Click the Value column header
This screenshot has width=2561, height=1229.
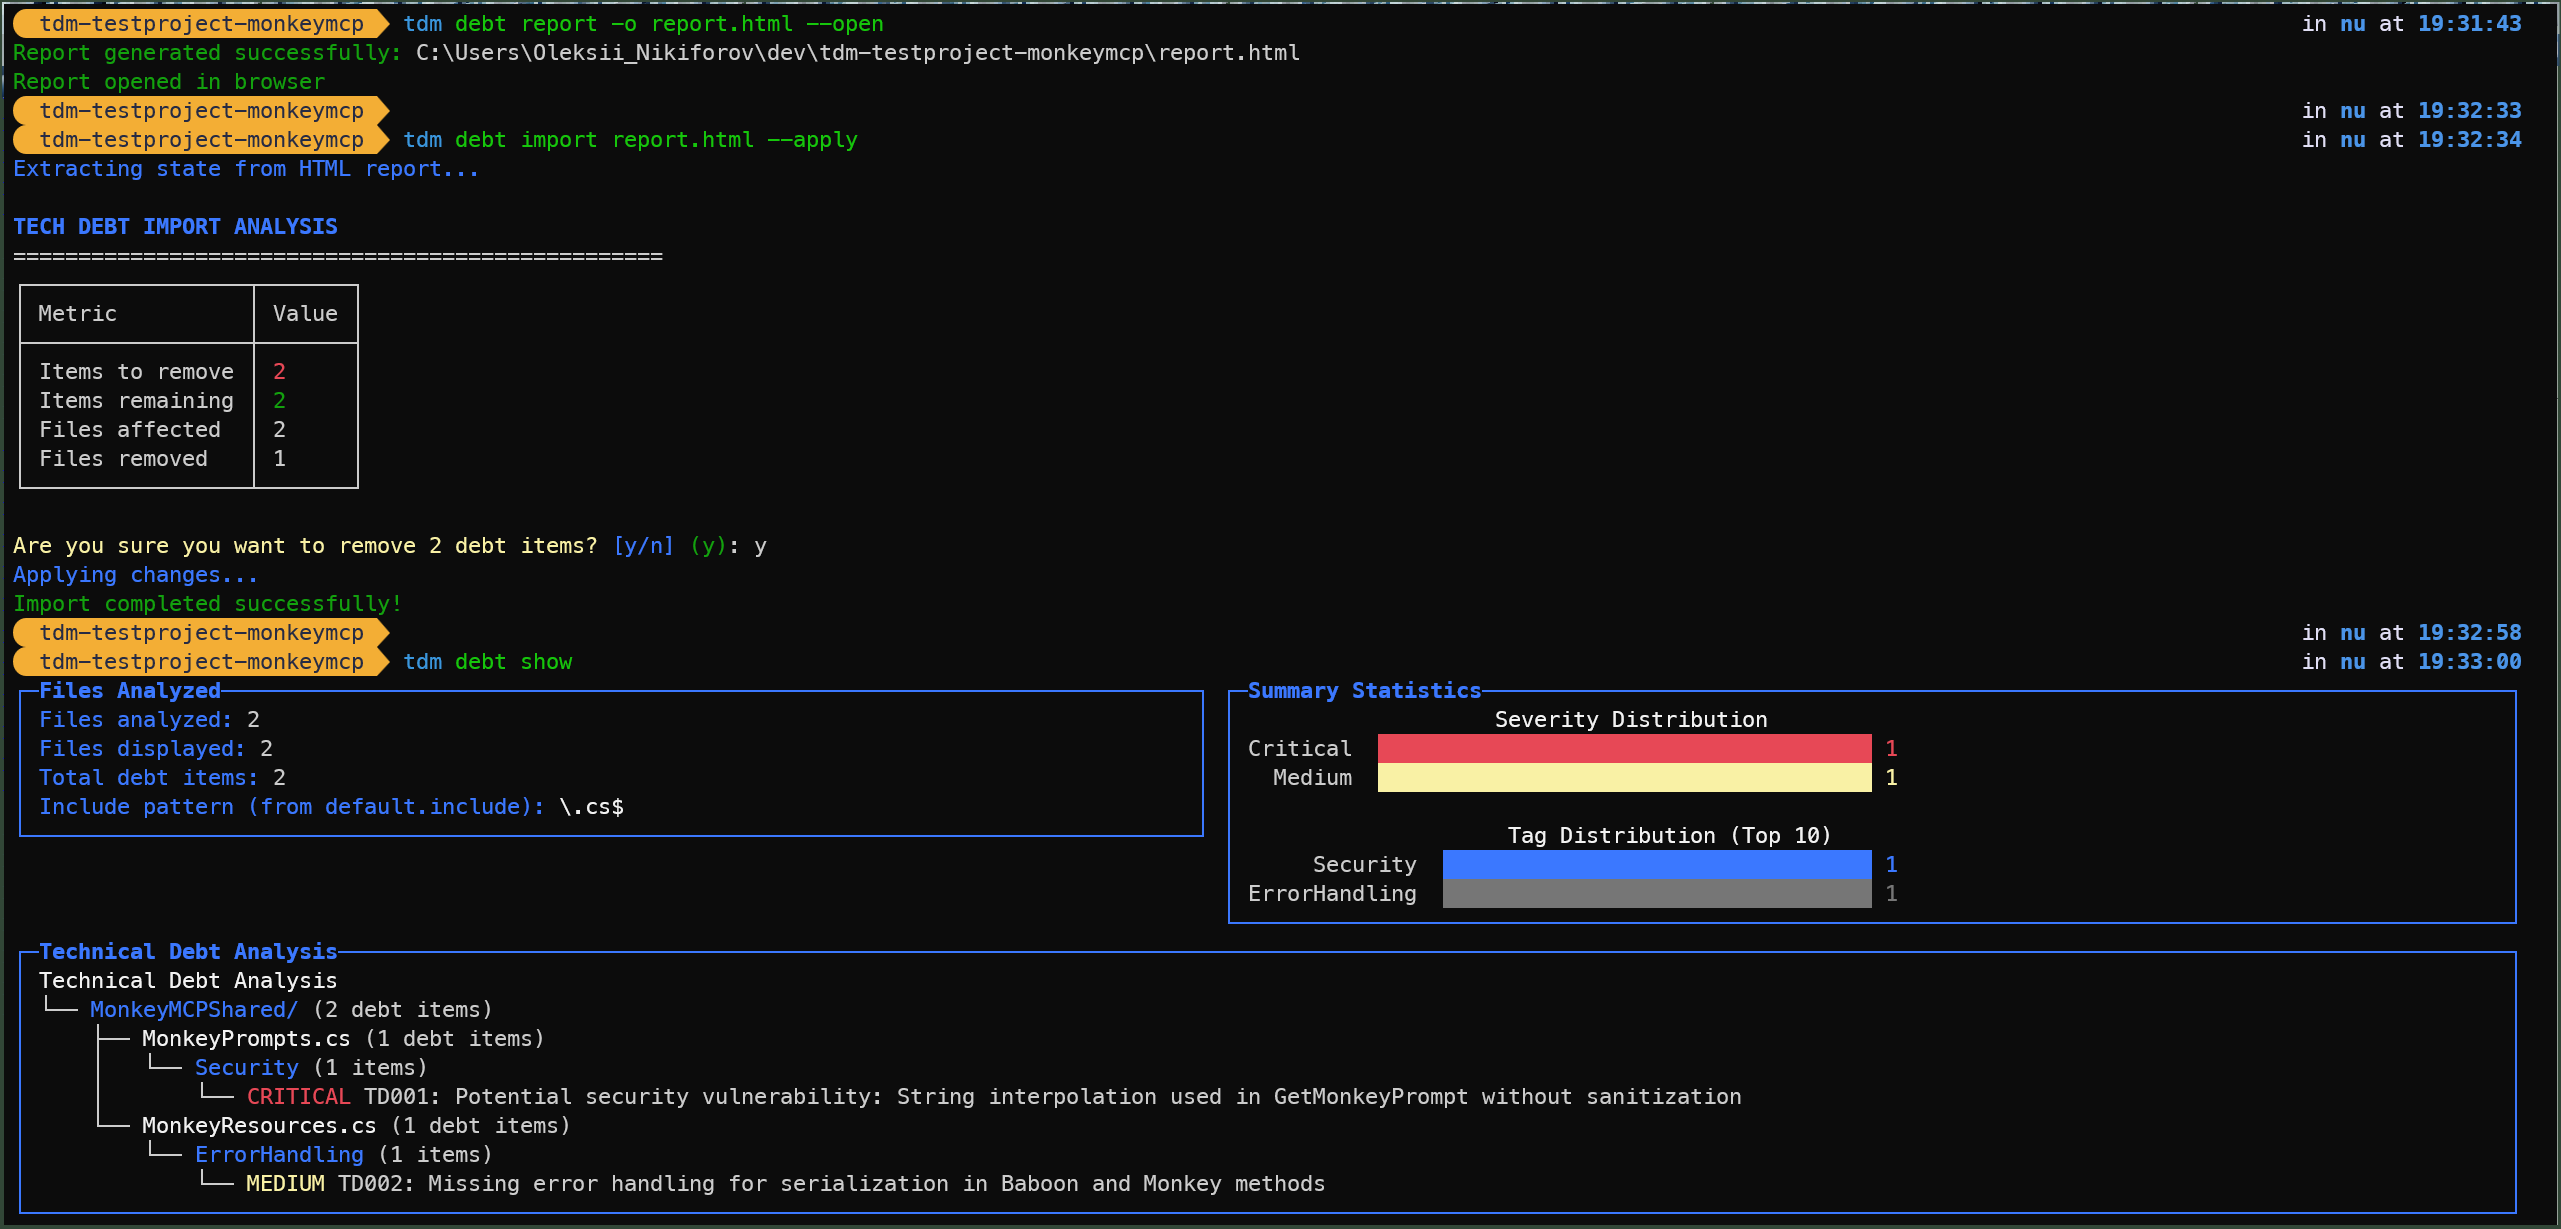[305, 314]
